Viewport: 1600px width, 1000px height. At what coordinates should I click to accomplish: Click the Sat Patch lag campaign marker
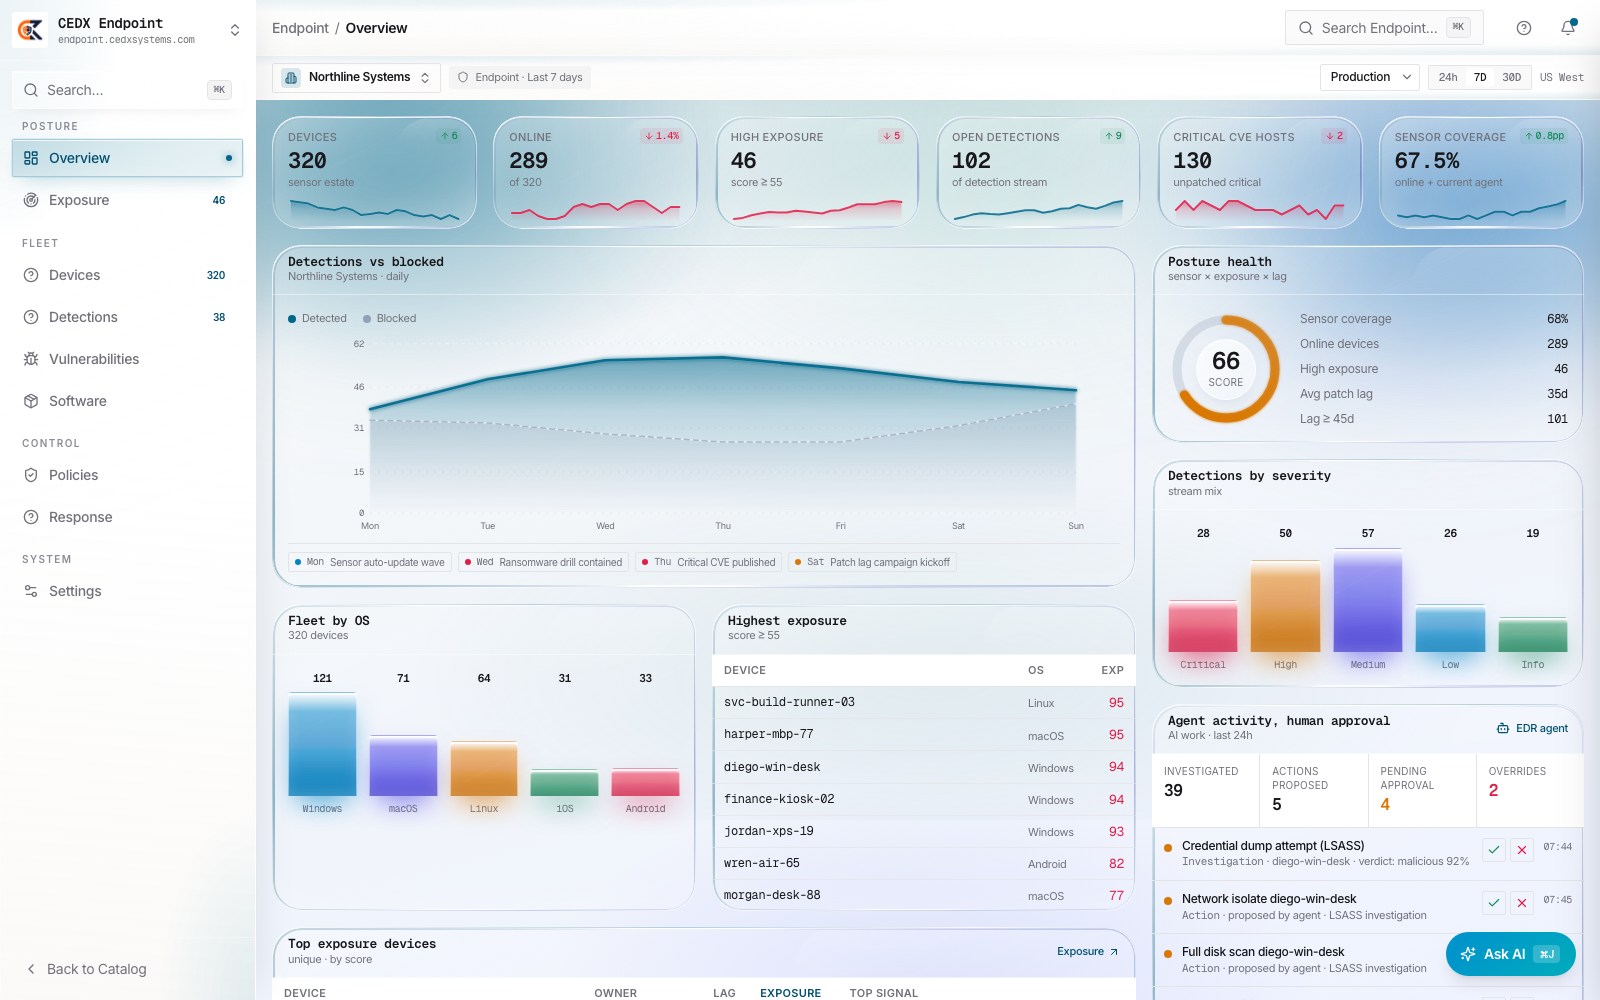872,562
